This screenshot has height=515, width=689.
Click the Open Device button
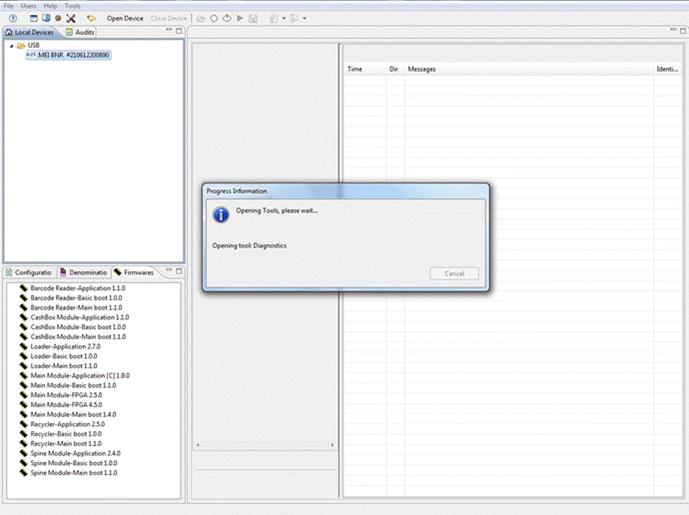pos(125,18)
